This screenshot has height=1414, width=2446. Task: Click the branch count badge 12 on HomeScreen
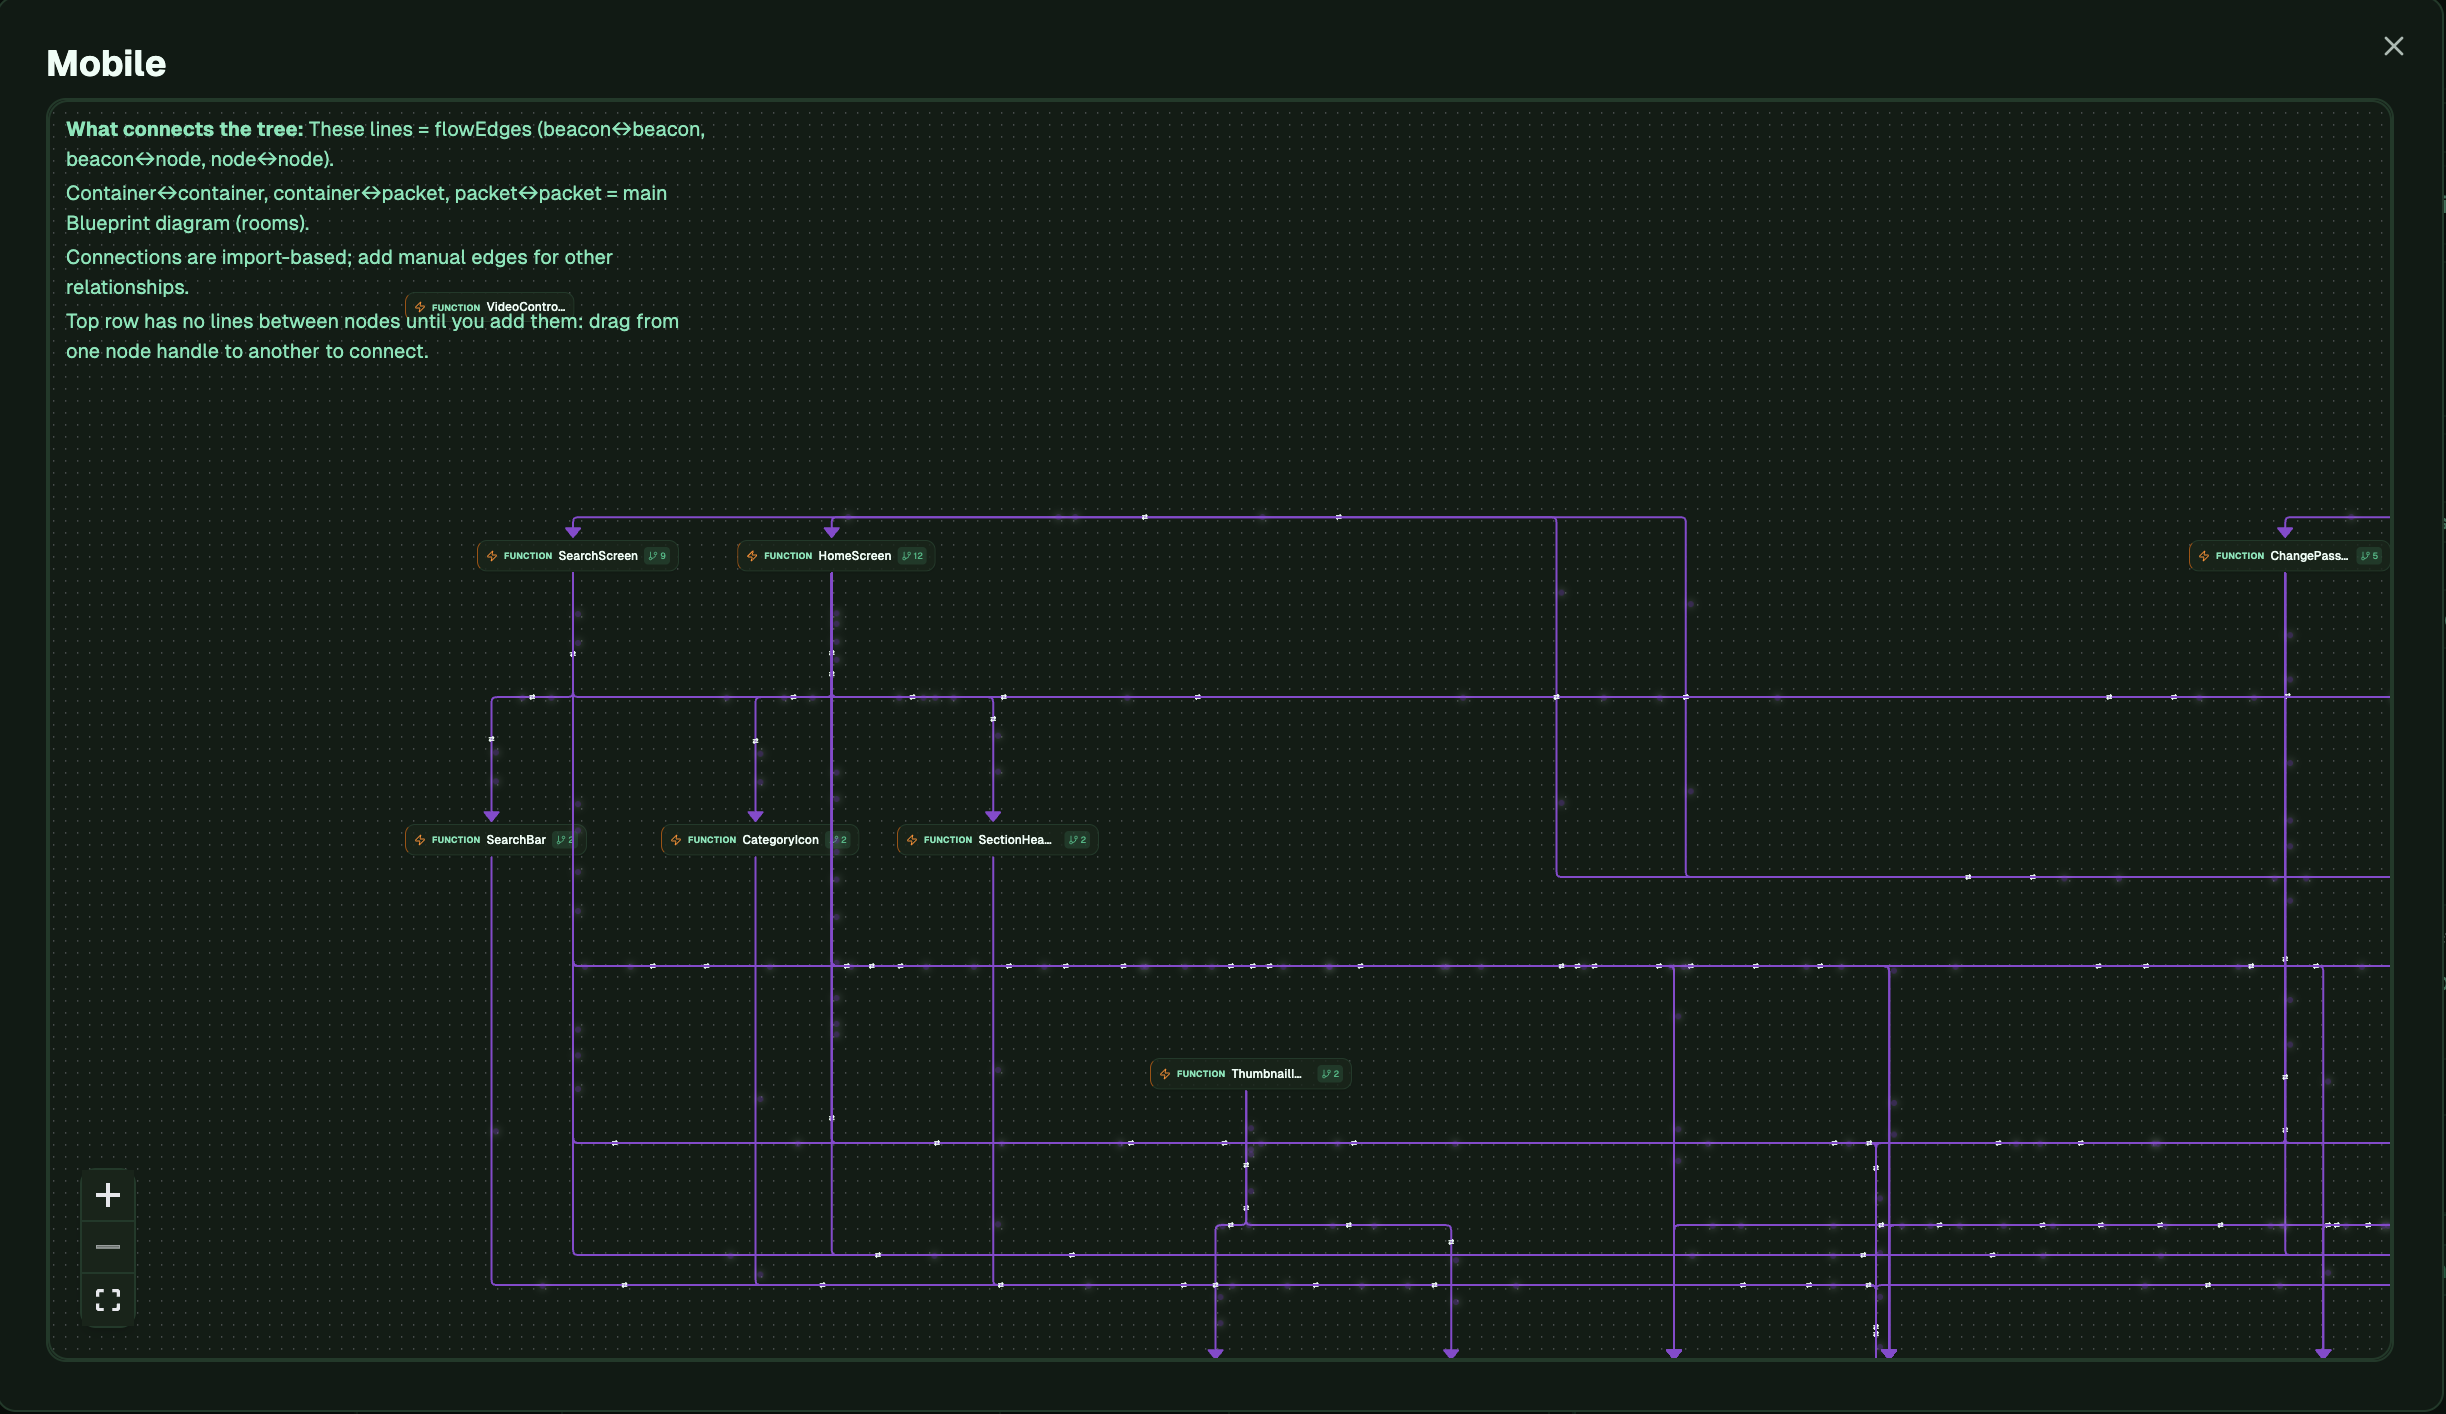tap(911, 555)
